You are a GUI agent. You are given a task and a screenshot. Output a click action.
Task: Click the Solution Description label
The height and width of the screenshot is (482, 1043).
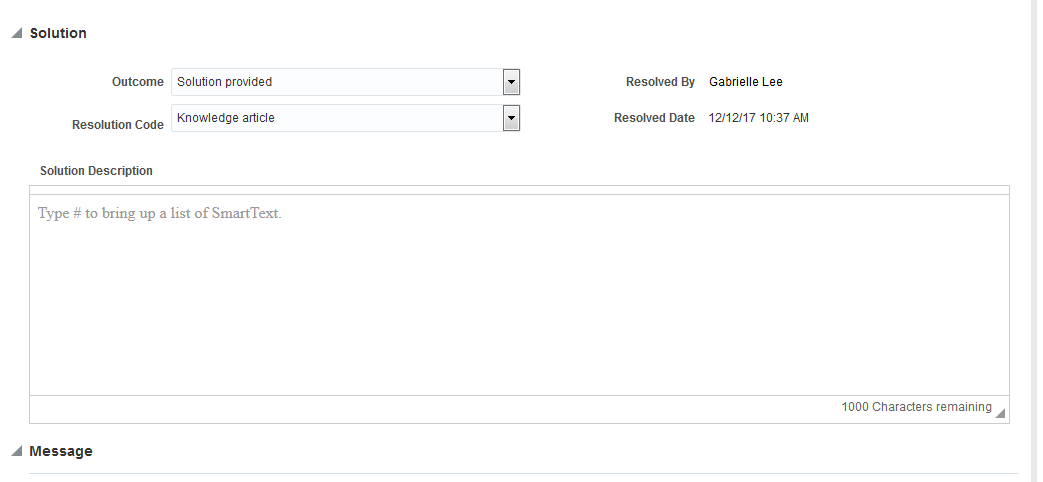pyautogui.click(x=96, y=171)
